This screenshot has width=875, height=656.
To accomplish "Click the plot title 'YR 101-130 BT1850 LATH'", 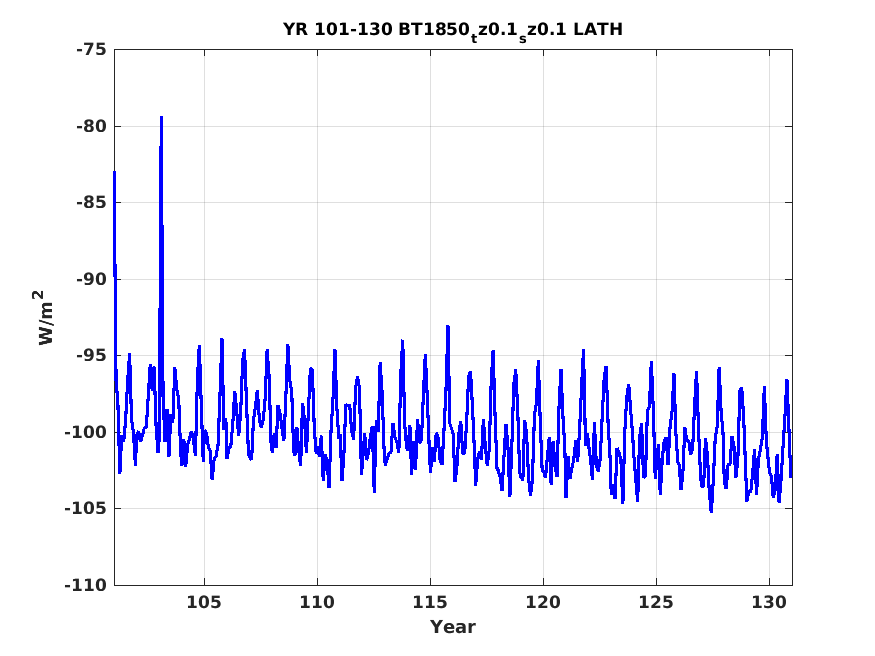I will [x=453, y=31].
